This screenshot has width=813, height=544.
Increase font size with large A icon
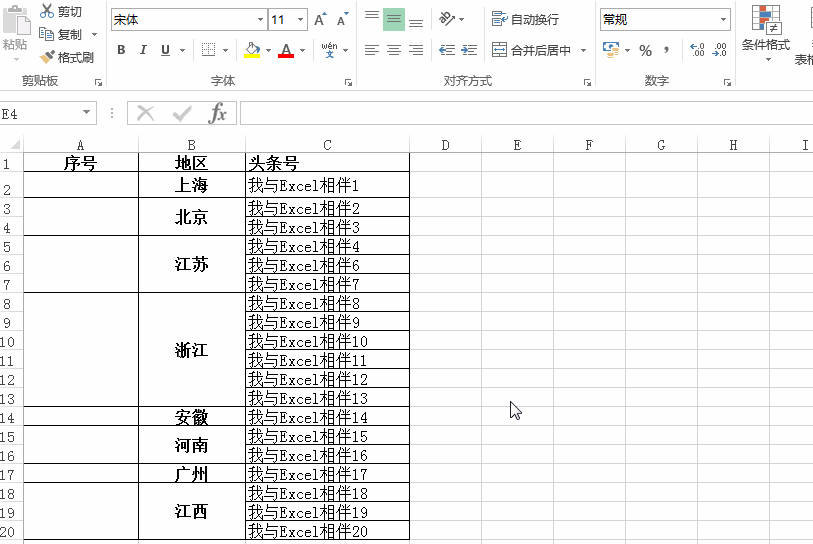(x=320, y=20)
